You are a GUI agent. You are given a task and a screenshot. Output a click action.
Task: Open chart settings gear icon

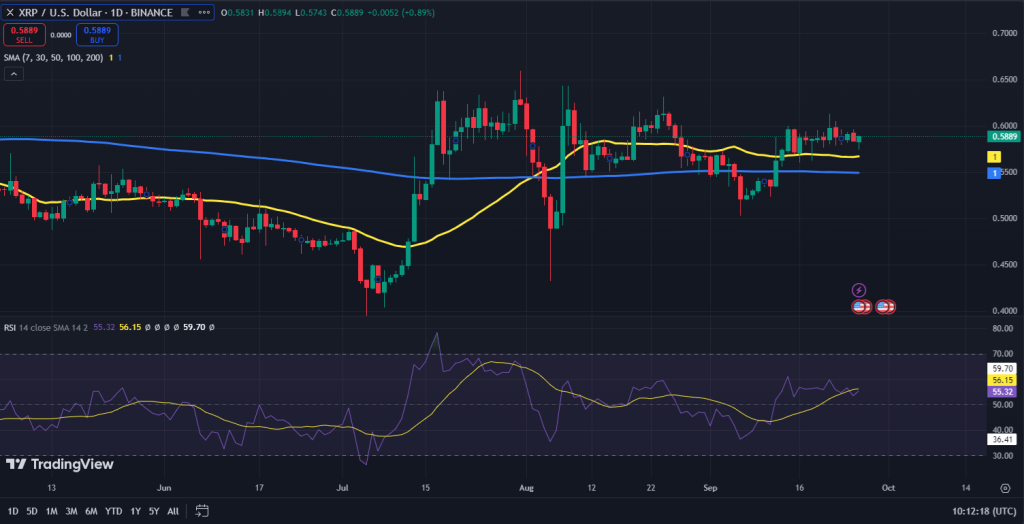coord(1005,487)
